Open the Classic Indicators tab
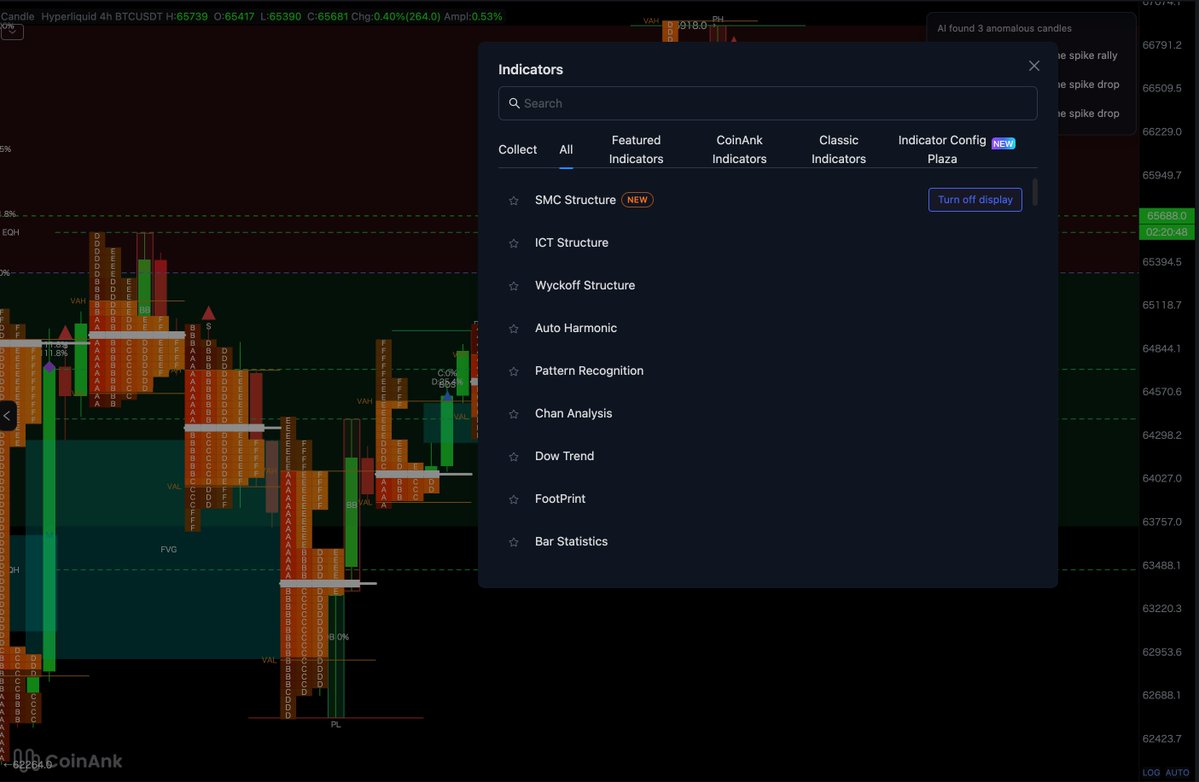 tap(839, 149)
